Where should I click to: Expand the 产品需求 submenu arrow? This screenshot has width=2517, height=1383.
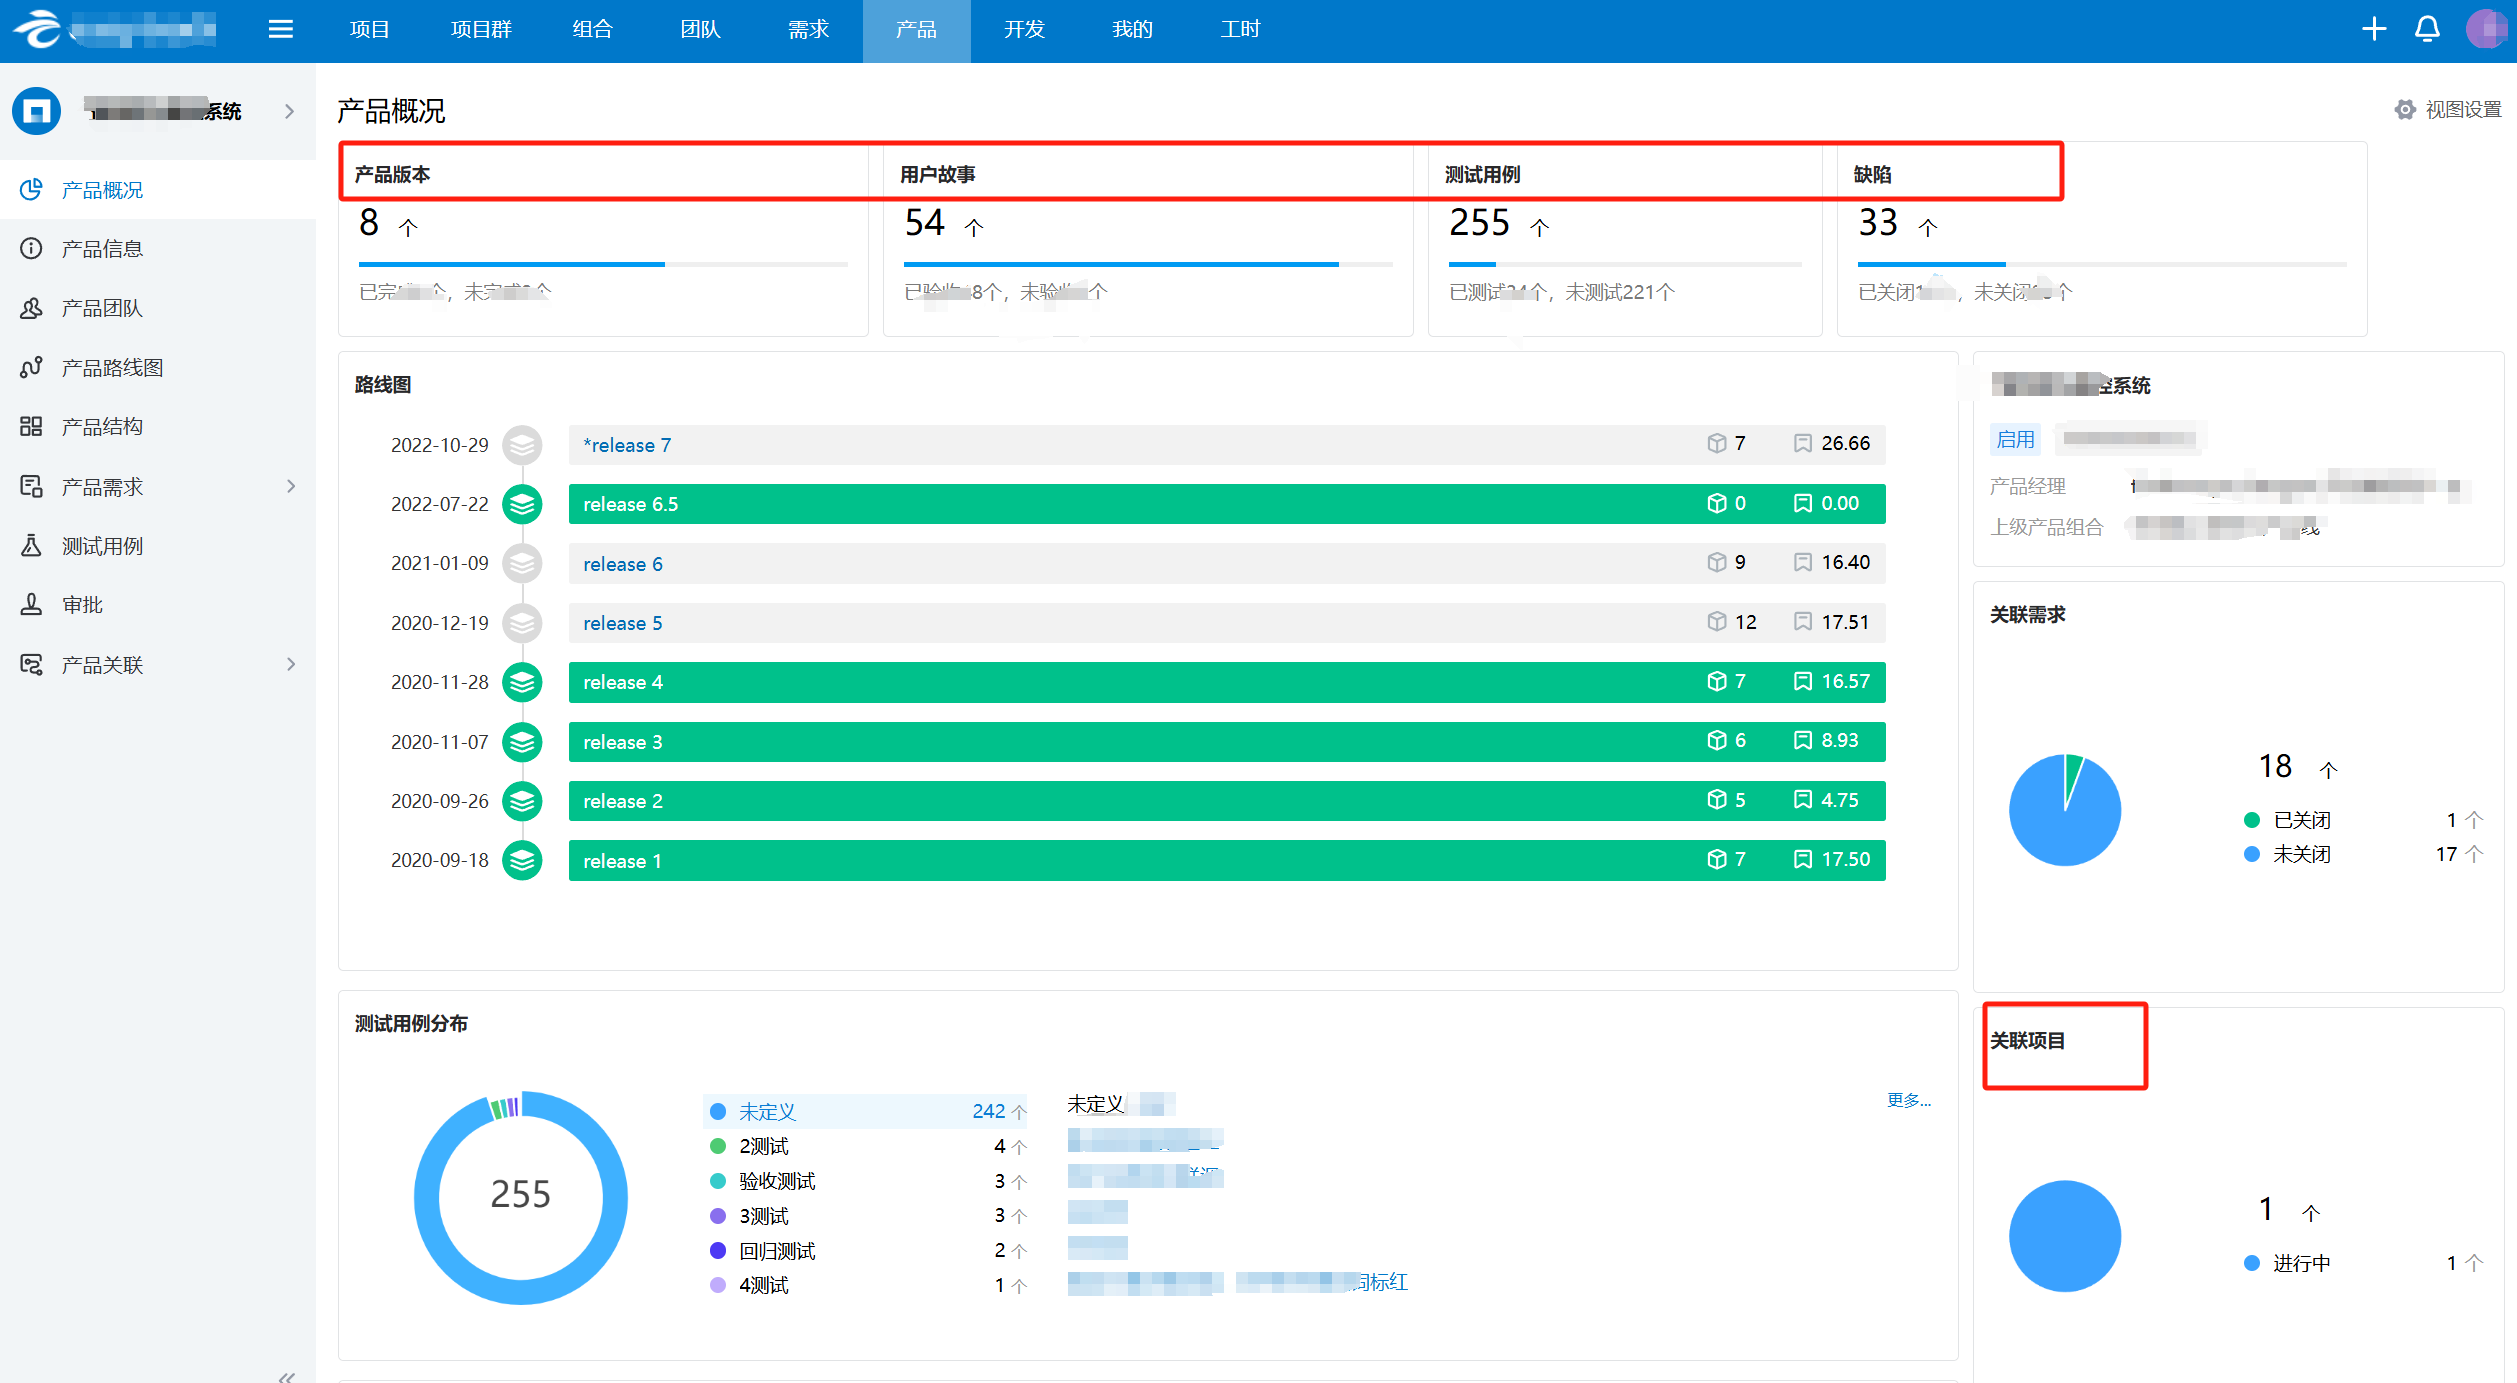(291, 486)
